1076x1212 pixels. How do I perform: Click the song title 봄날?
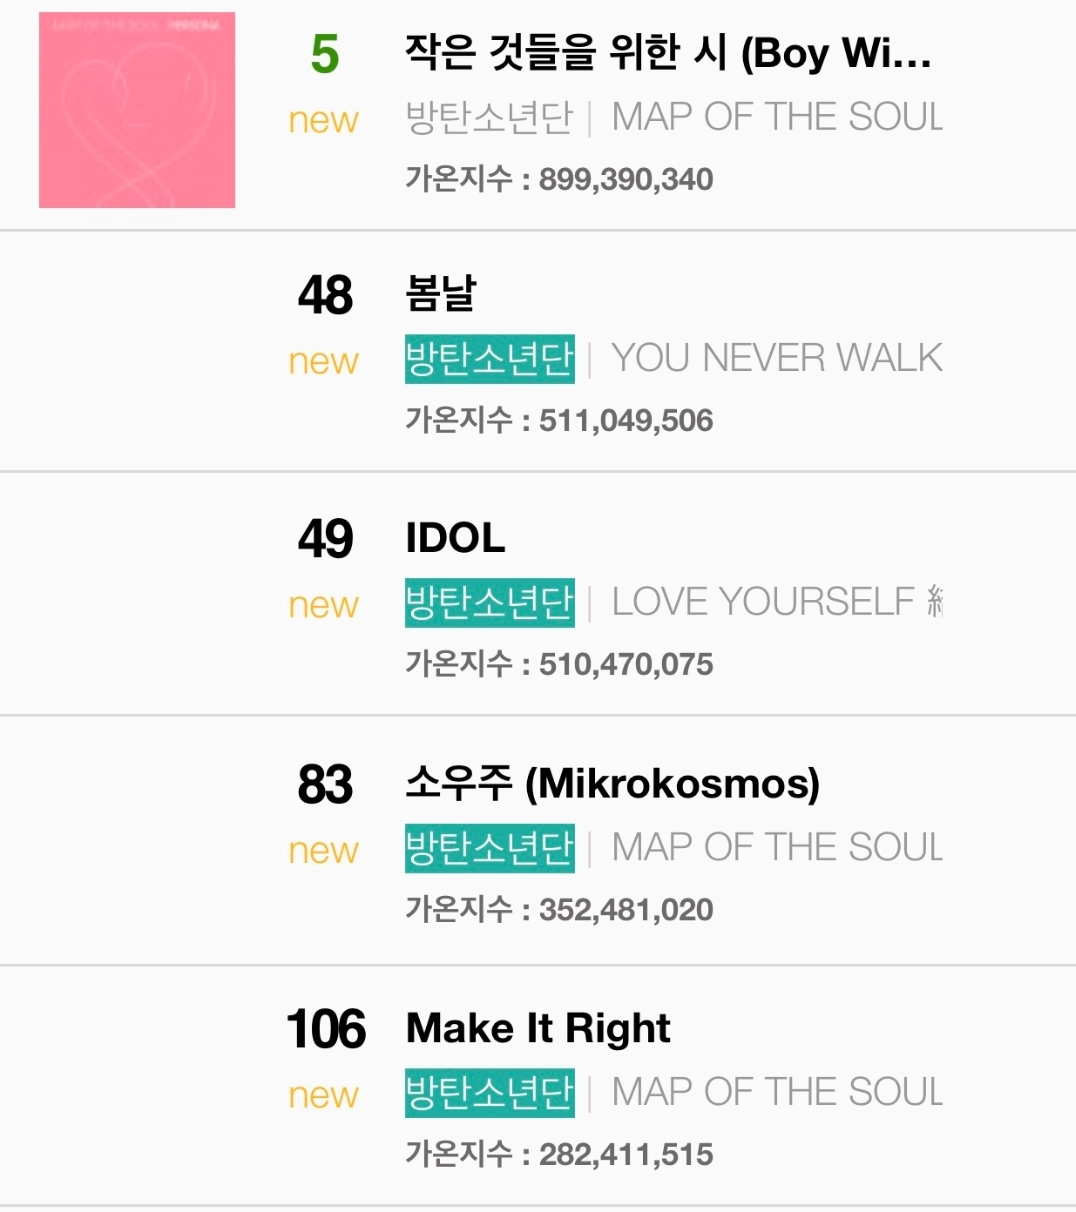441,294
